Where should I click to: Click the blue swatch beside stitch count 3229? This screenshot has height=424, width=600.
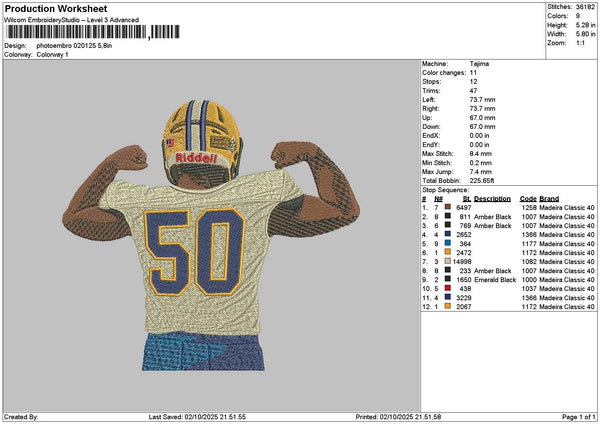point(447,297)
